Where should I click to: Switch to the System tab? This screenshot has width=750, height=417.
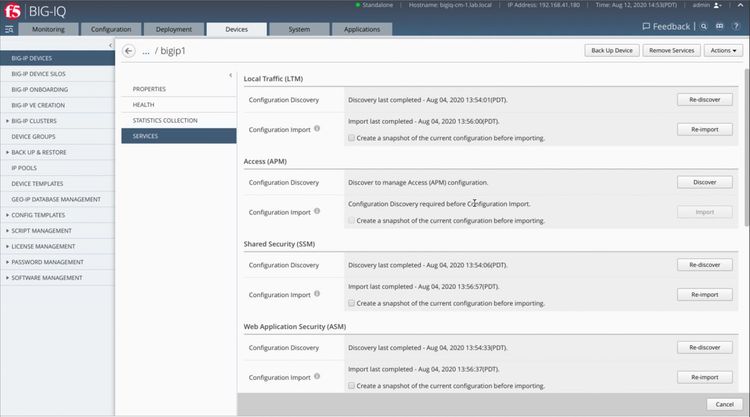(x=299, y=29)
